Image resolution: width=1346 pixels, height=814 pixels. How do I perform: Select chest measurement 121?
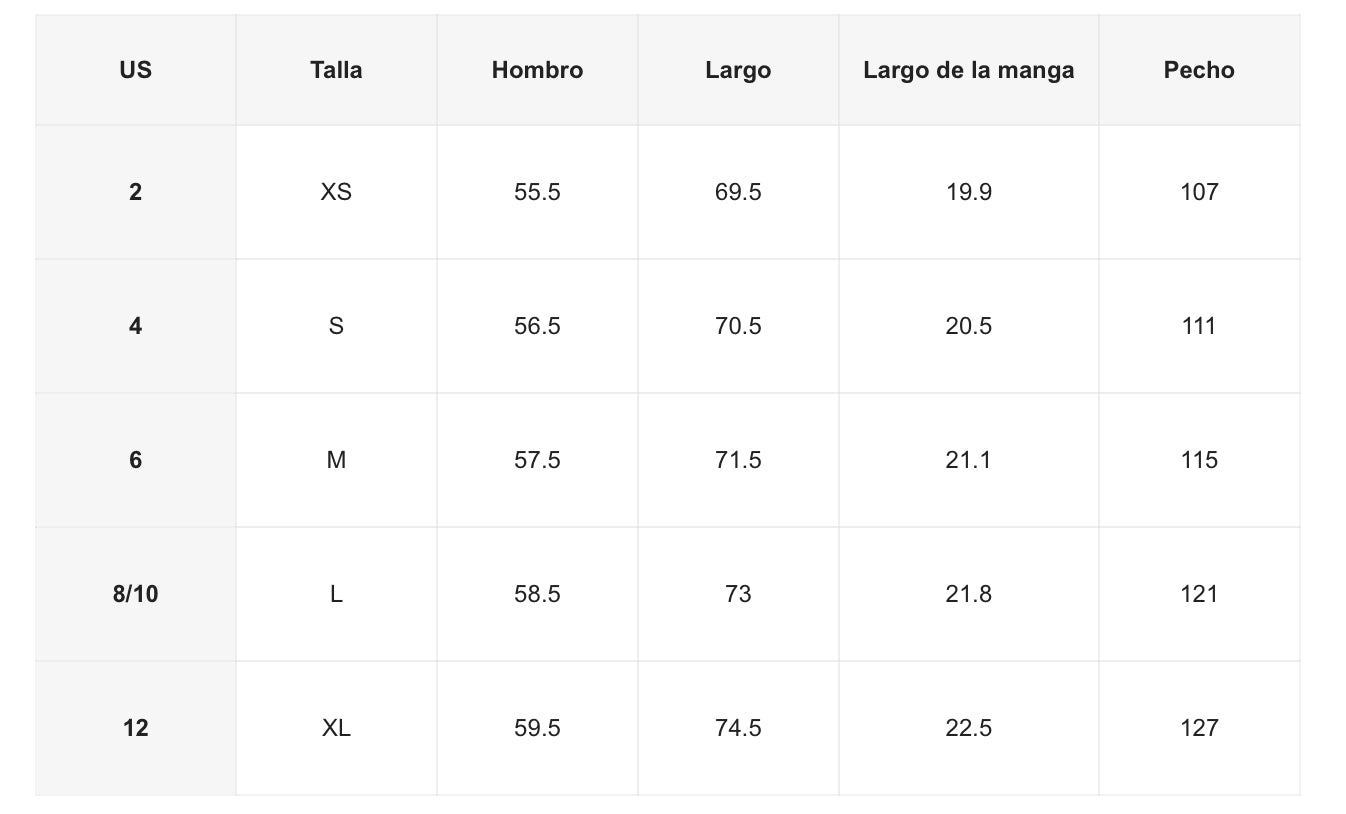click(x=1199, y=594)
